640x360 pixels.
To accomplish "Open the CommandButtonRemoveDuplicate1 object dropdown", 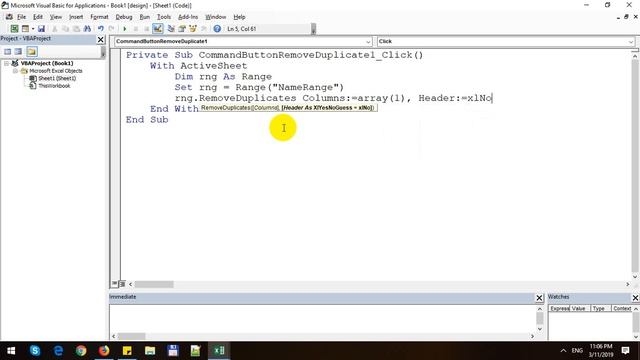I will [x=367, y=42].
